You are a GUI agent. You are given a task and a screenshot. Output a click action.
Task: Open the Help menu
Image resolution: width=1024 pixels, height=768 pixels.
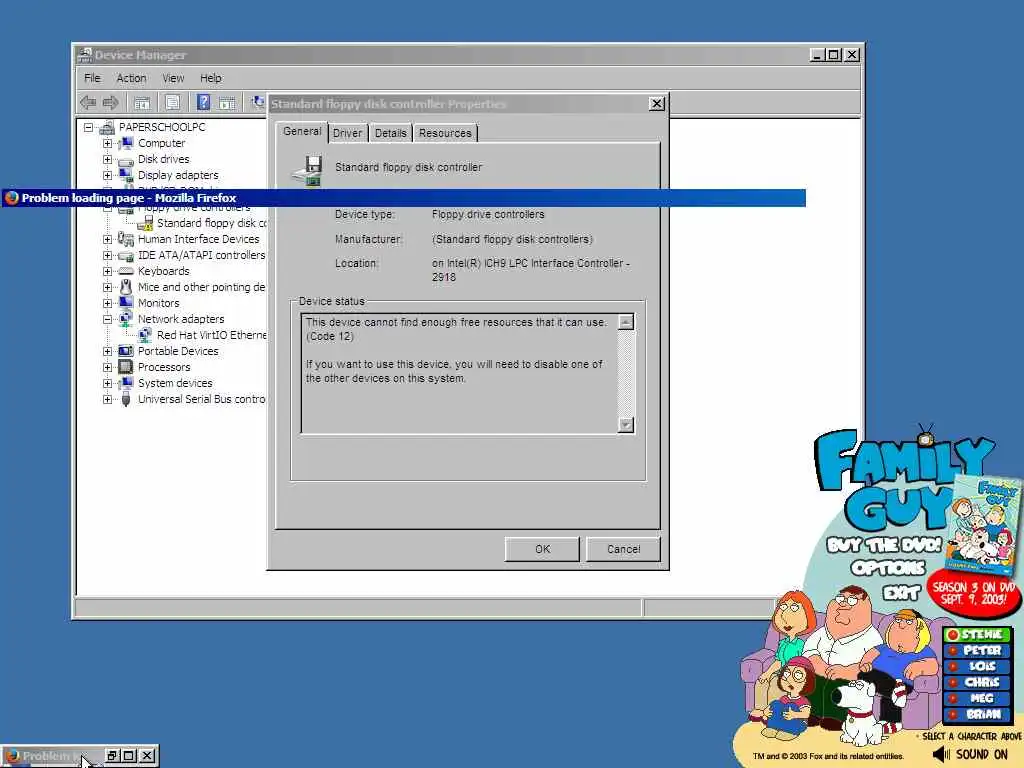(211, 78)
